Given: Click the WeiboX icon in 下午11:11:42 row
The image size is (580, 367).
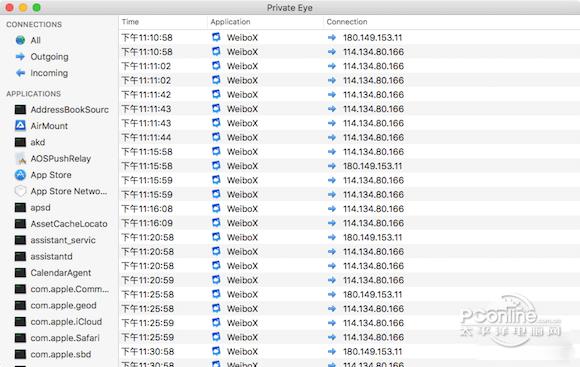Looking at the screenshot, I should 216,94.
